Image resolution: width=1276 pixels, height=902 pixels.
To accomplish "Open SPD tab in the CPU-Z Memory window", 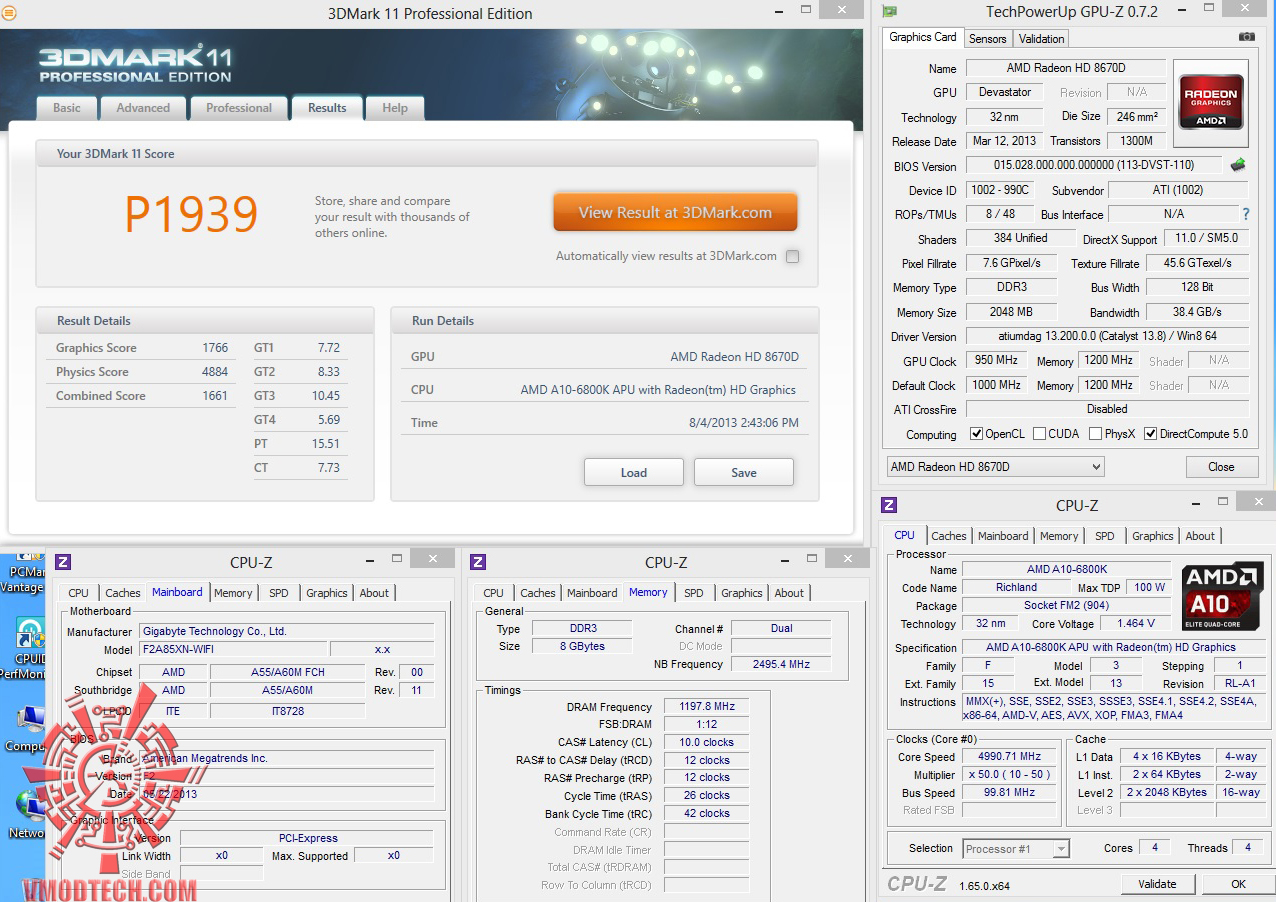I will (x=694, y=593).
